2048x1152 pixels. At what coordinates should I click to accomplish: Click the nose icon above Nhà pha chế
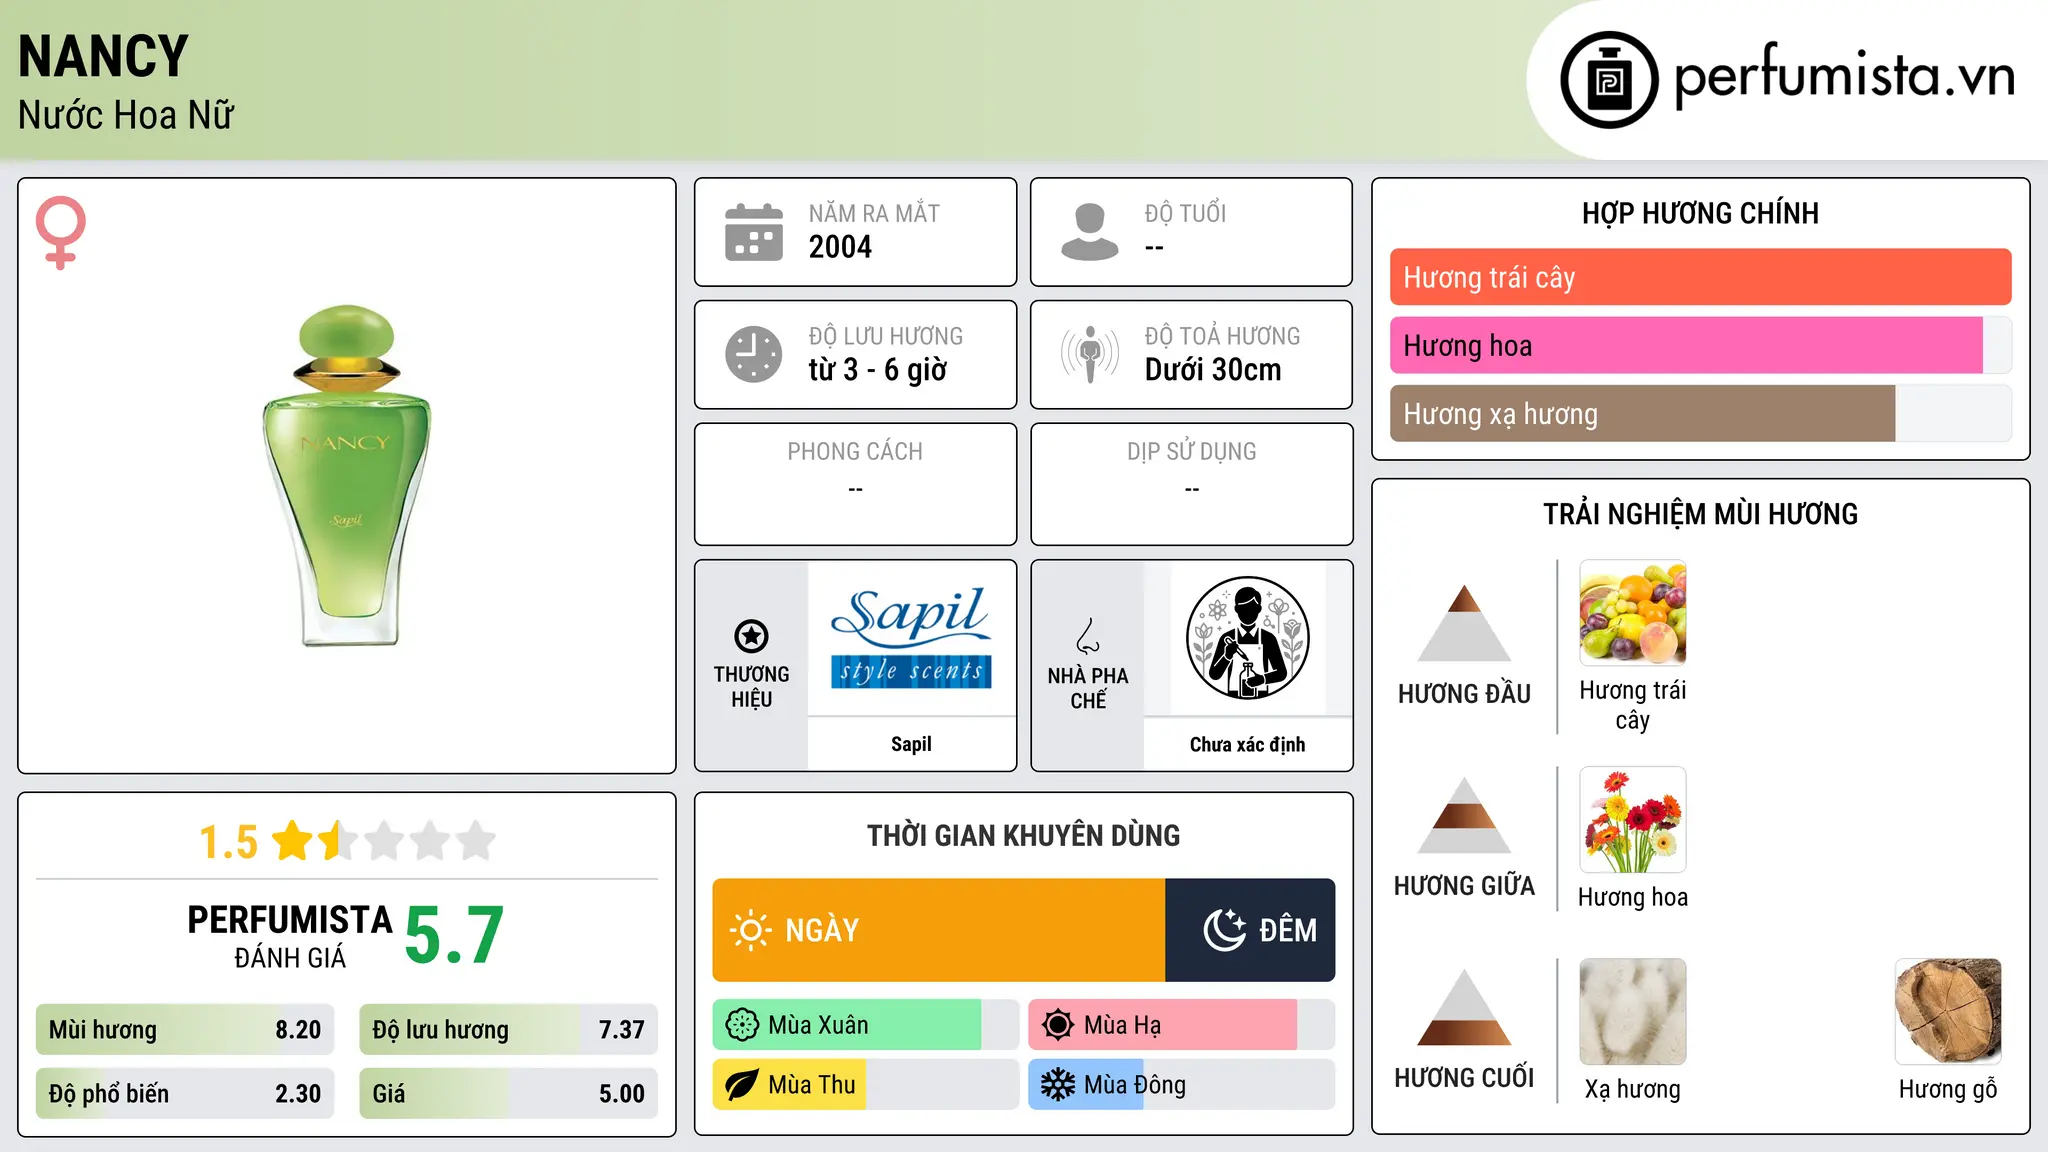(x=1088, y=636)
